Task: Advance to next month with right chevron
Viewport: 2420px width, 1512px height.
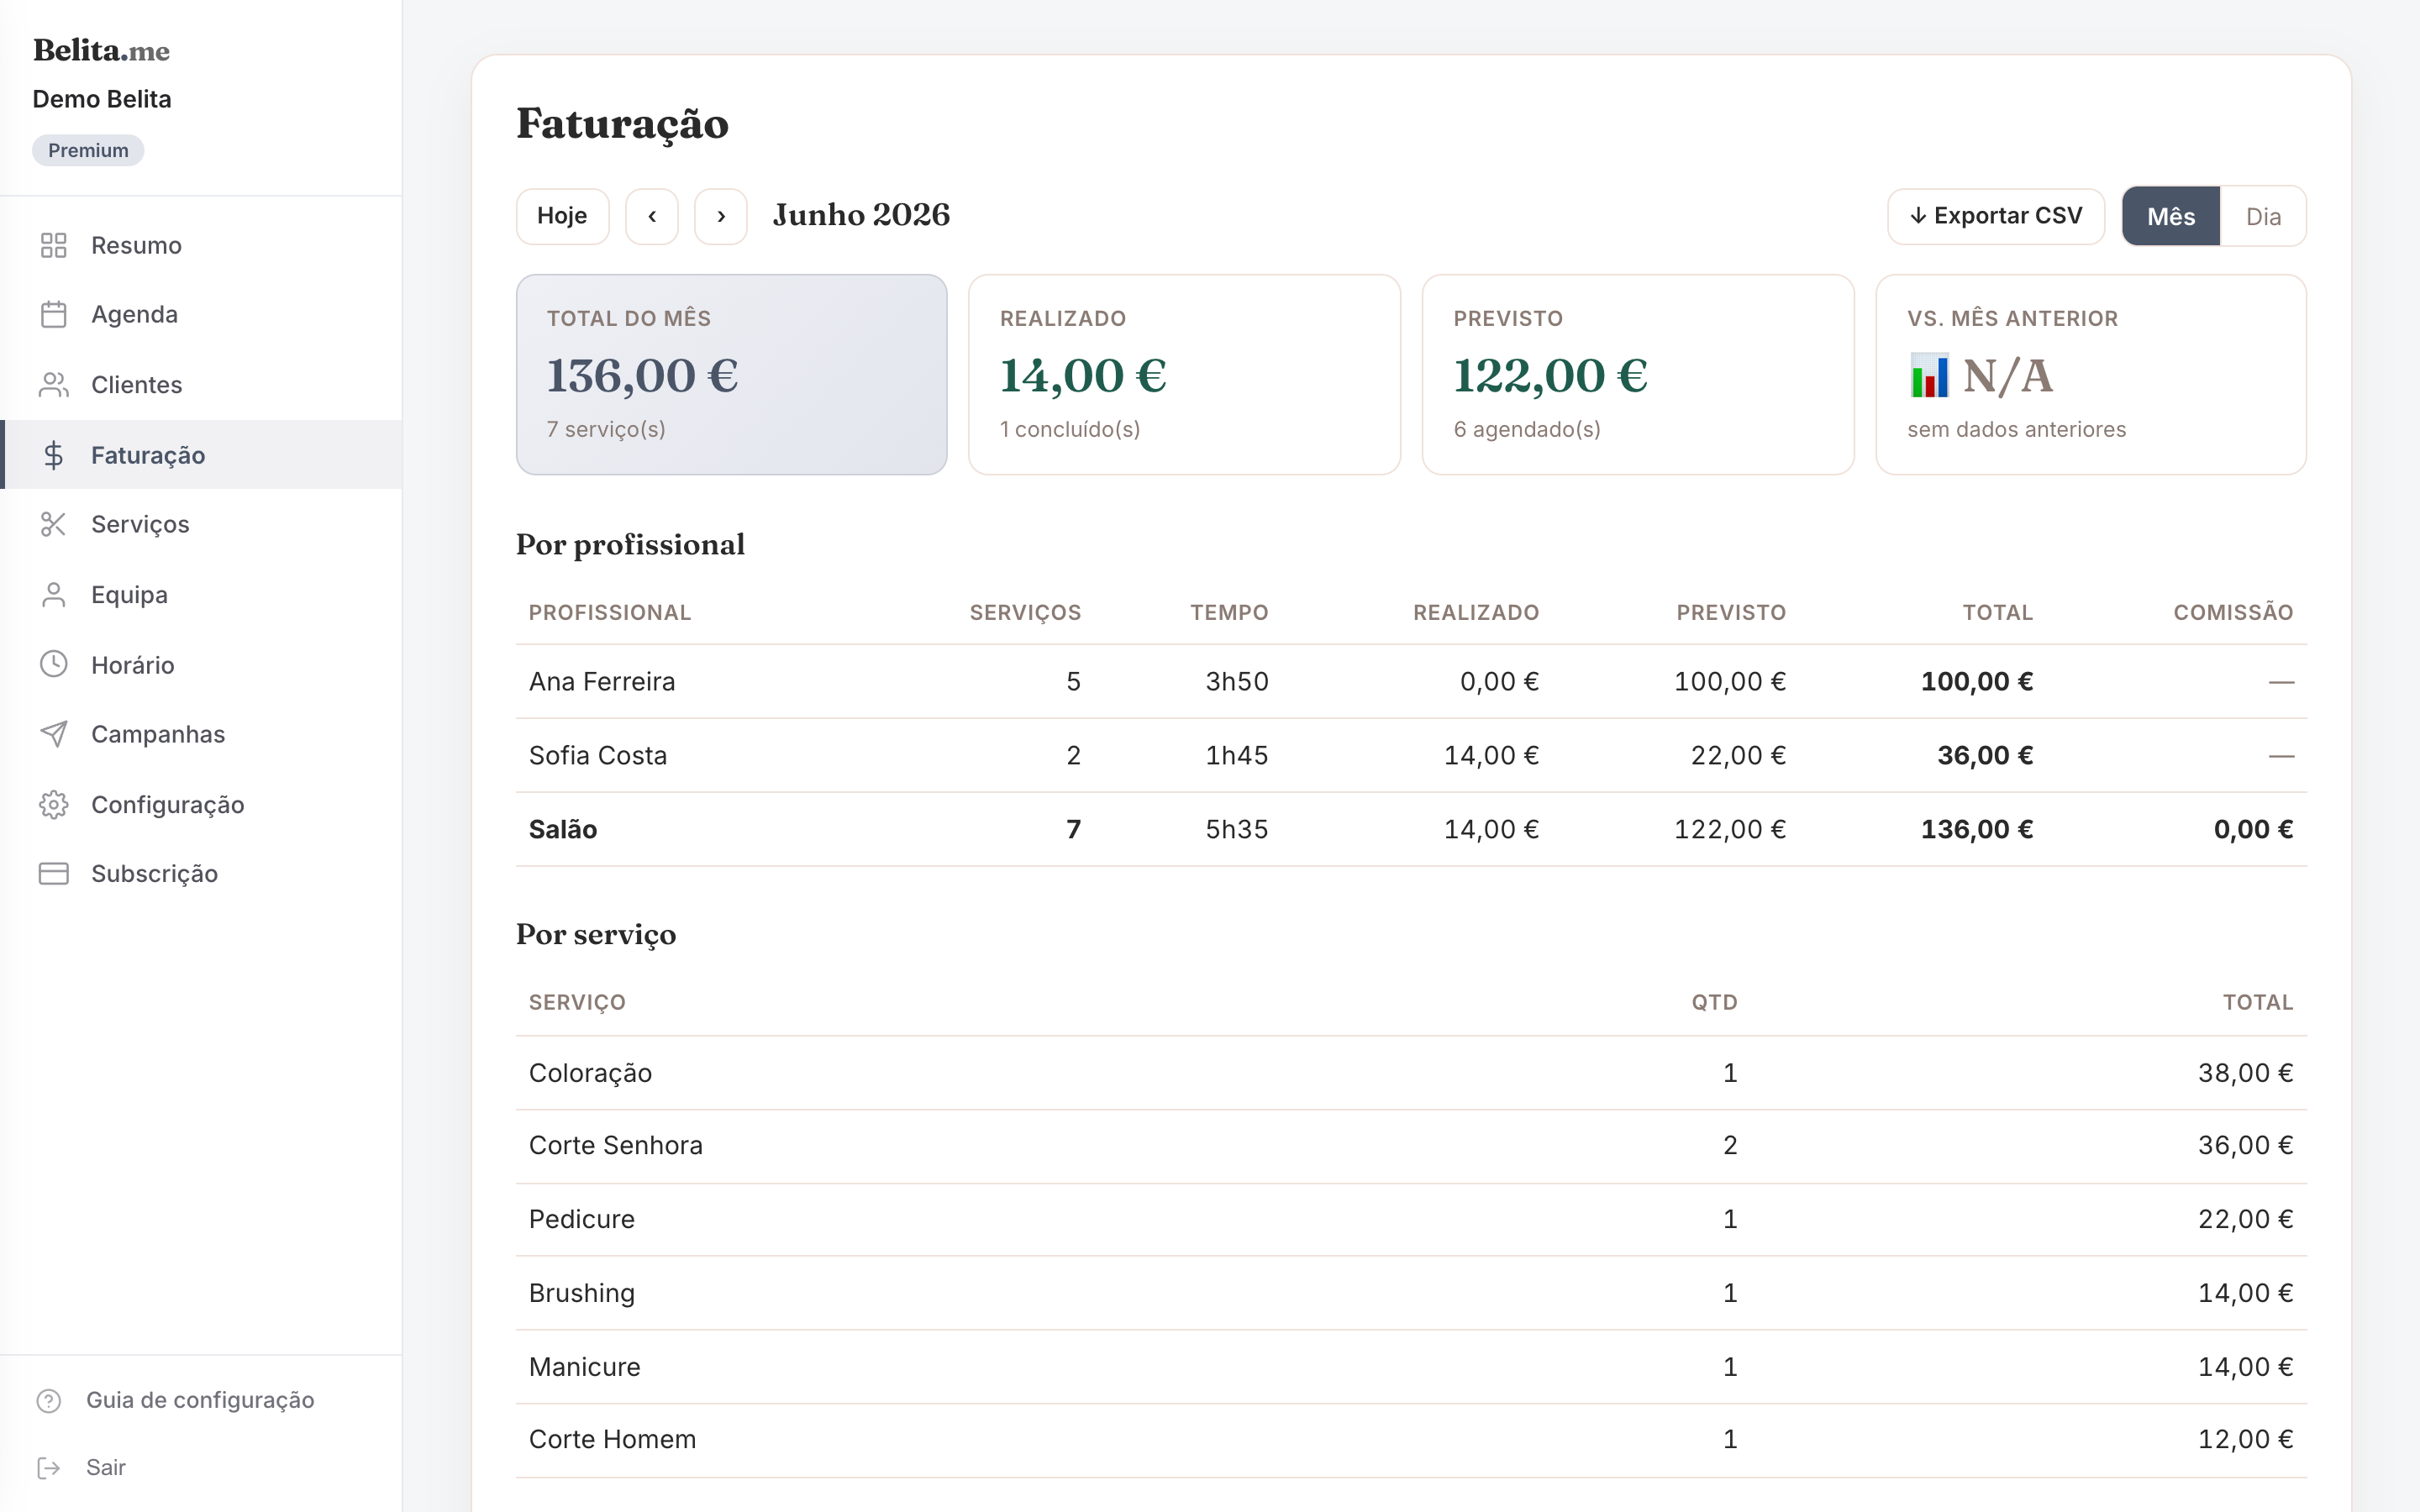Action: point(721,216)
